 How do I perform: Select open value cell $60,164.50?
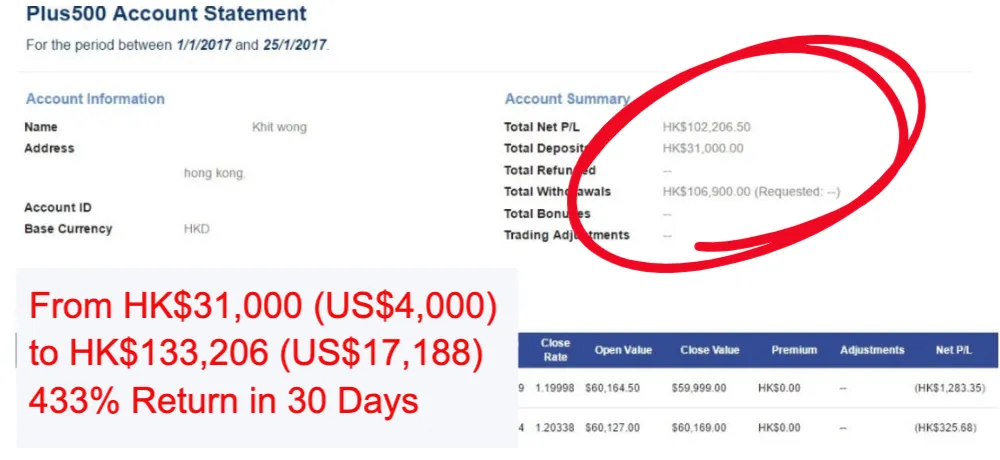tap(612, 388)
